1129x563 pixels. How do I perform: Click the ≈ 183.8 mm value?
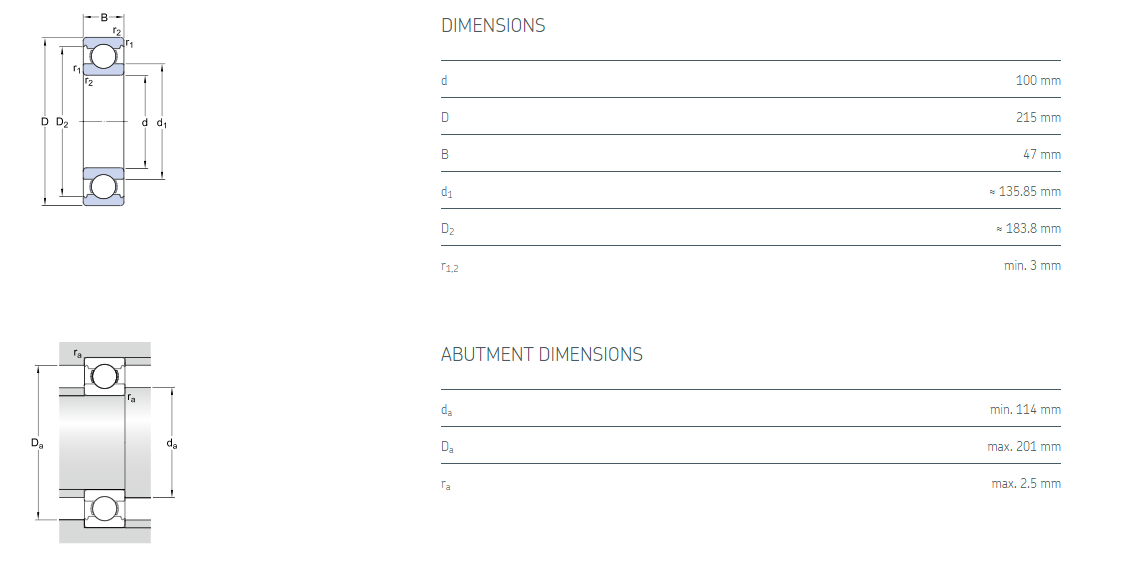pos(1028,228)
